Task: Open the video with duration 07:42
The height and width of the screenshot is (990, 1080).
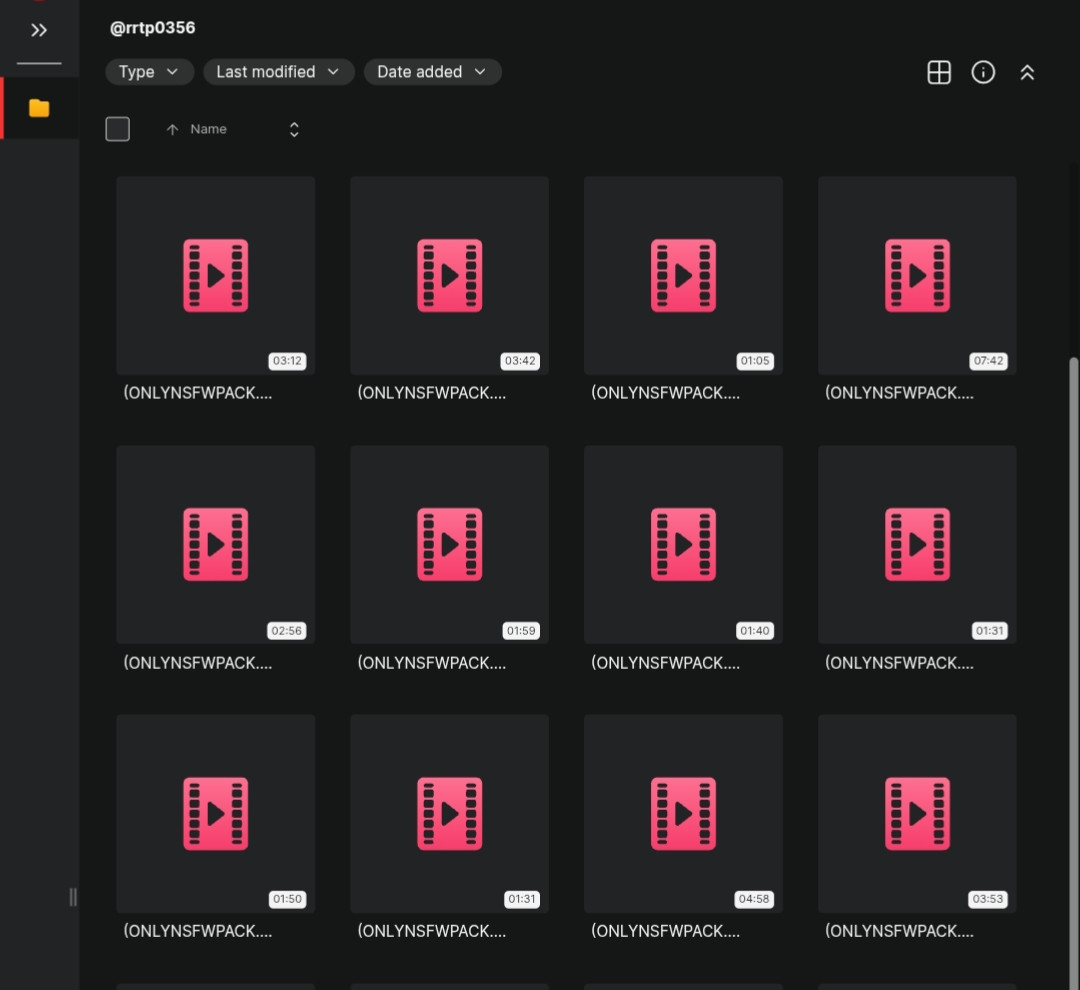Action: pyautogui.click(x=917, y=276)
